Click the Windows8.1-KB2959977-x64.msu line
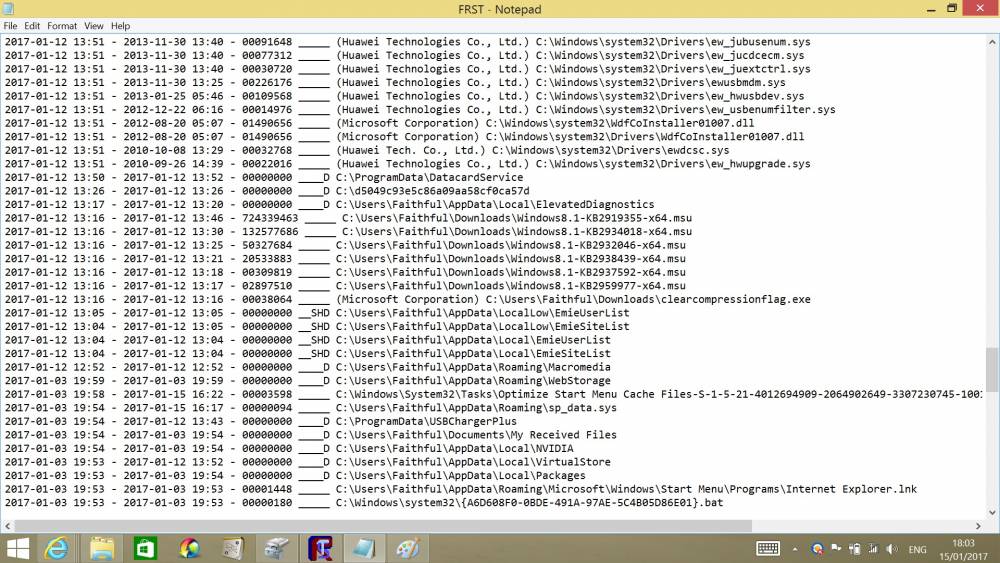This screenshot has height=563, width=1000. pos(345,286)
